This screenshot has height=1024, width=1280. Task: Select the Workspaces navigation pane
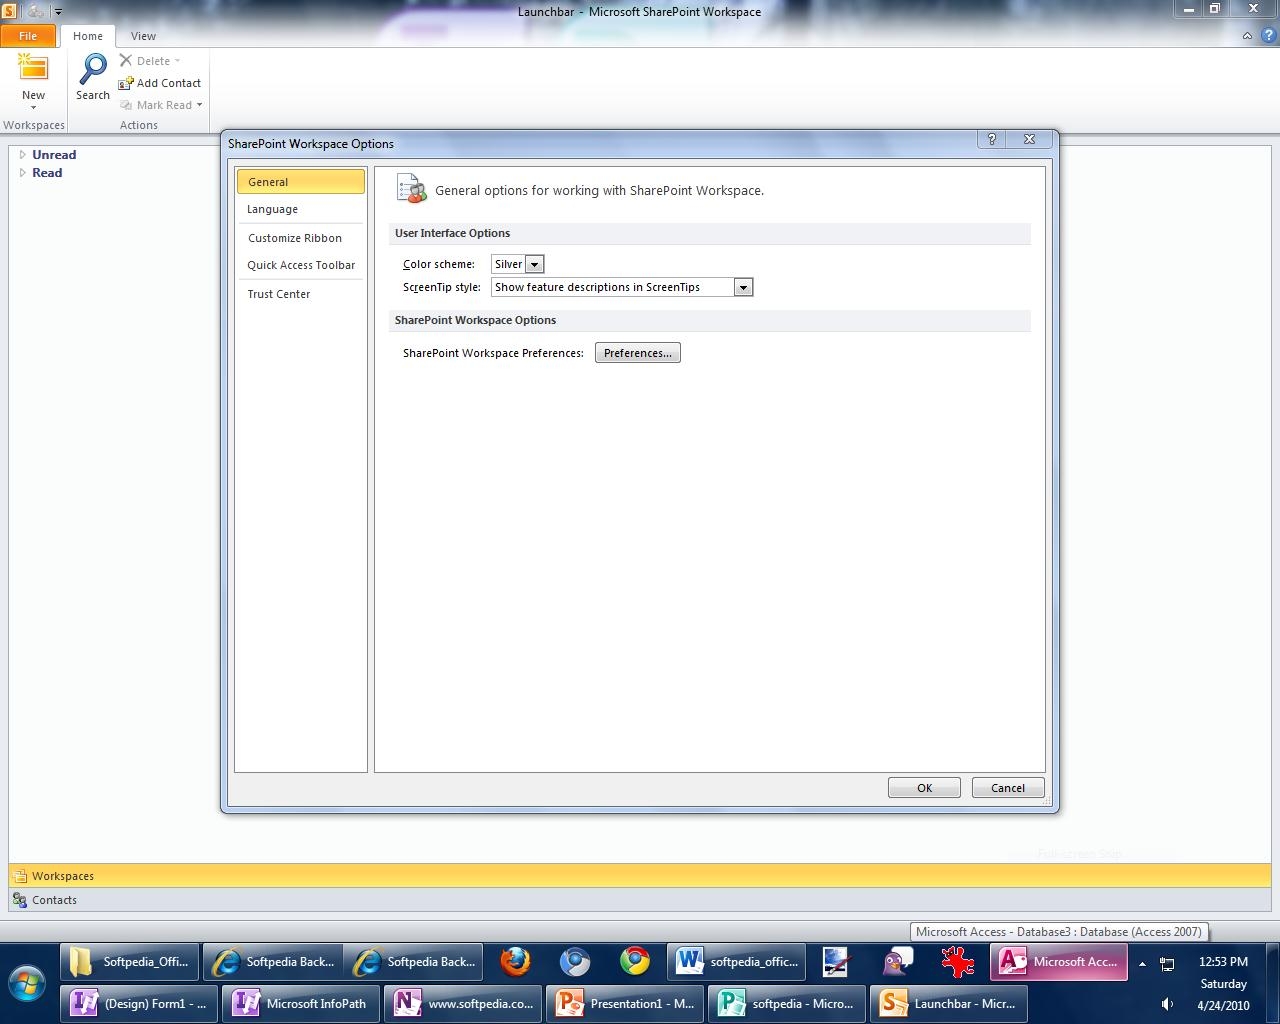(x=640, y=876)
